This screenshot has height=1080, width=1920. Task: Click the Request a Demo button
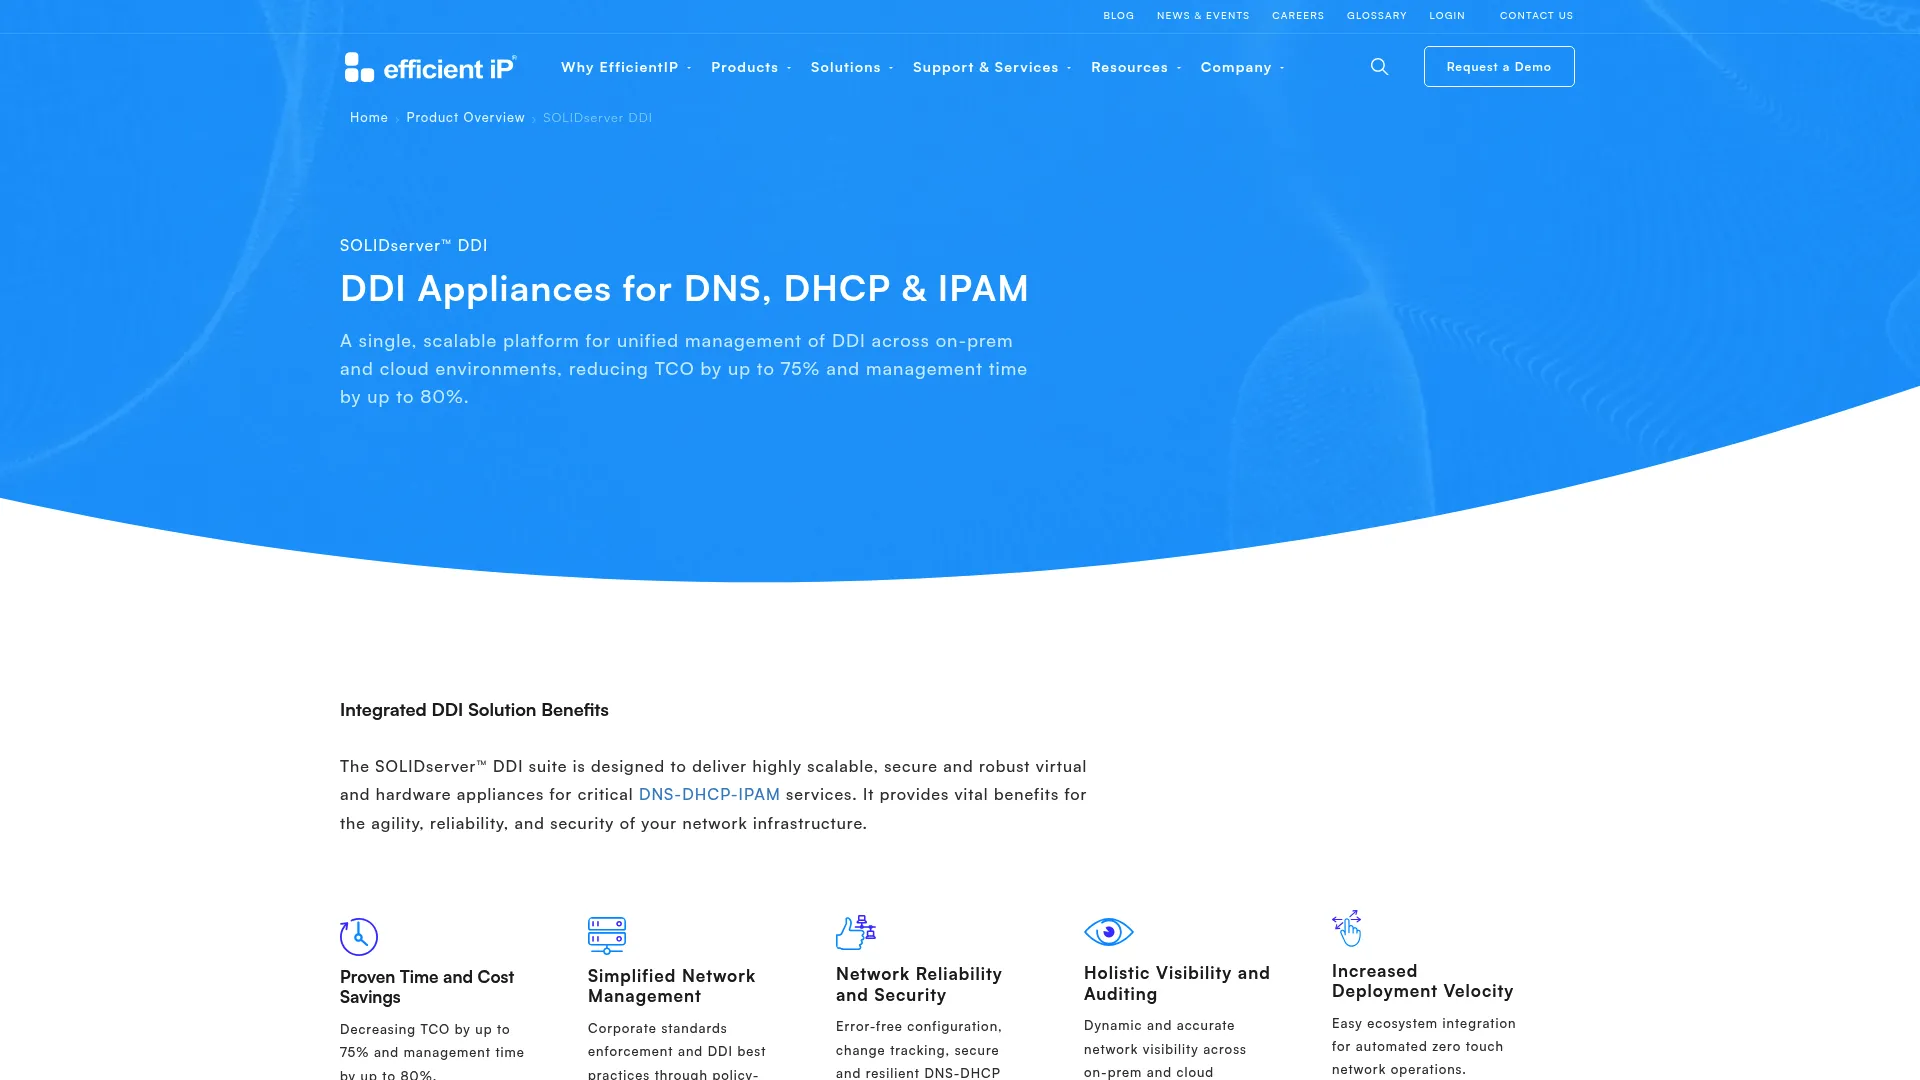tap(1499, 66)
